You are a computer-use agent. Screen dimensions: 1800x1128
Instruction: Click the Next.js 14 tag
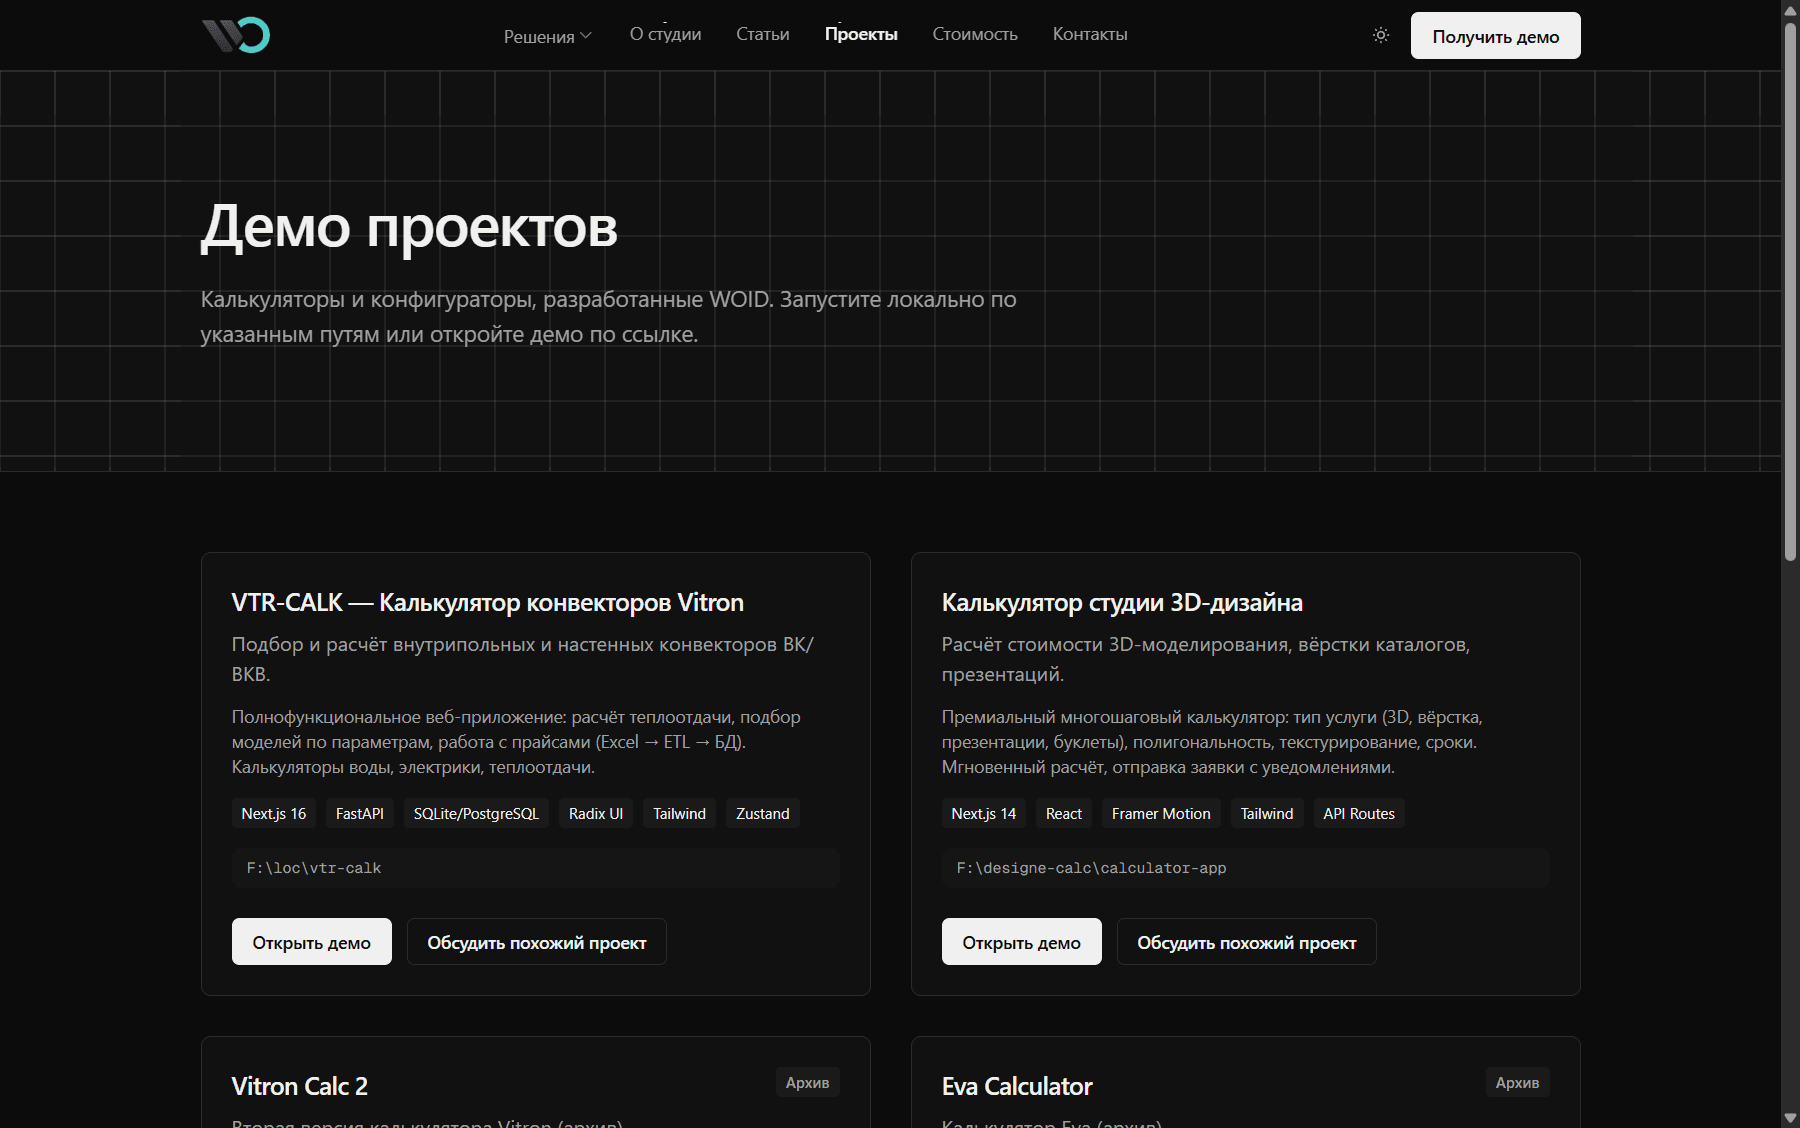[x=984, y=814]
